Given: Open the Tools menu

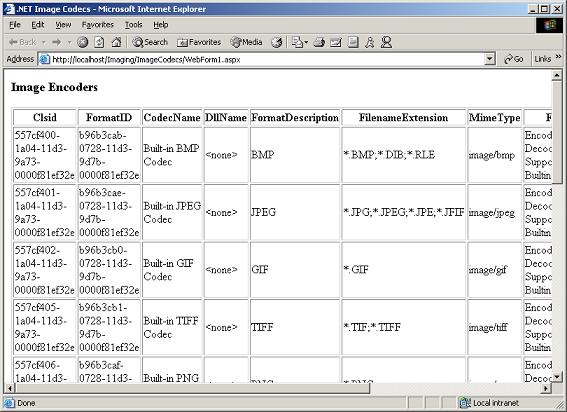Looking at the screenshot, I should (133, 25).
